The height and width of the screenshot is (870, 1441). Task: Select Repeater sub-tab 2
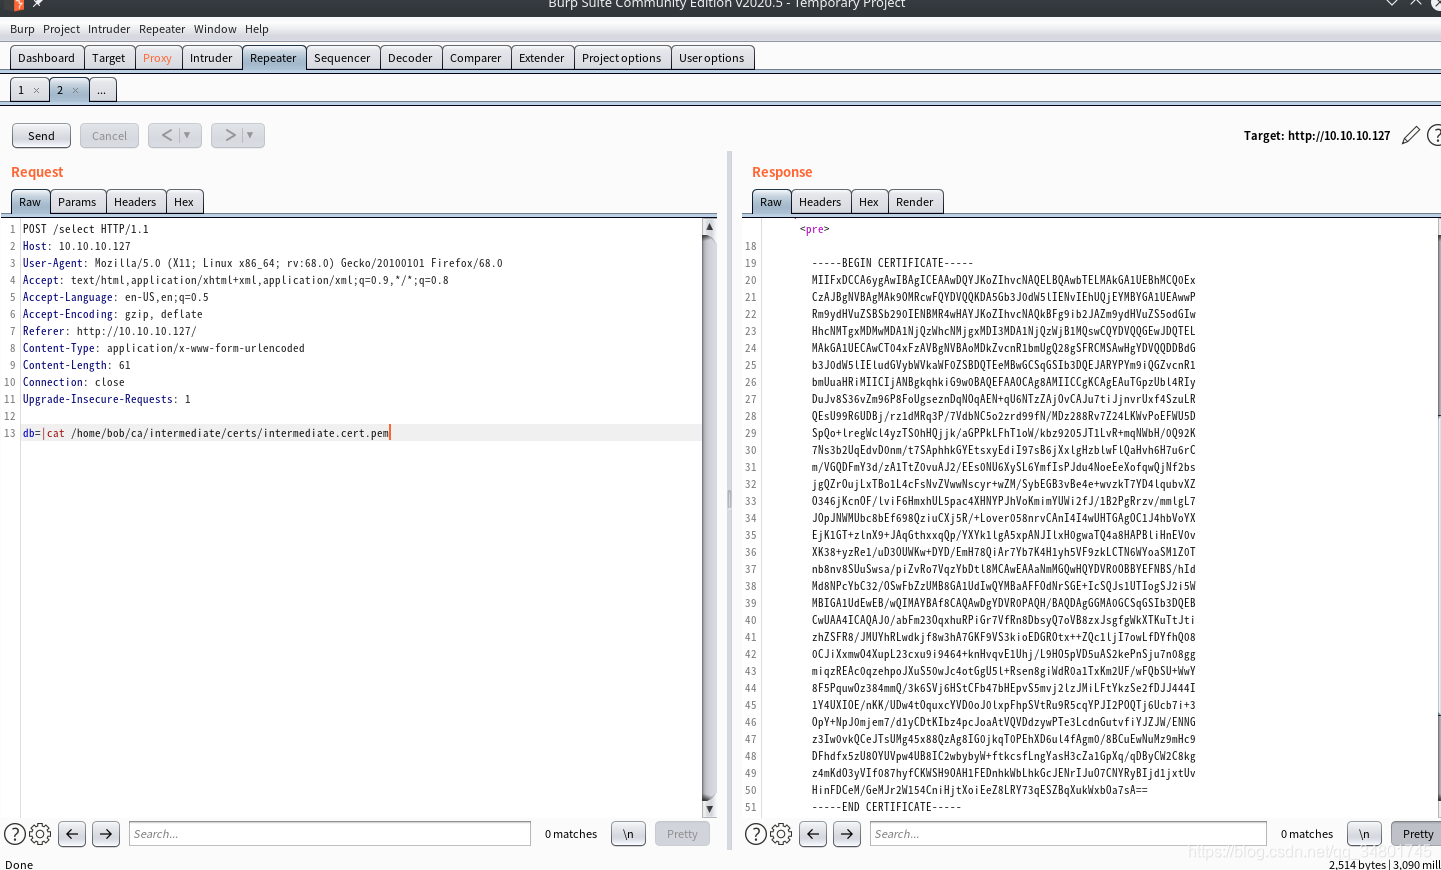60,90
